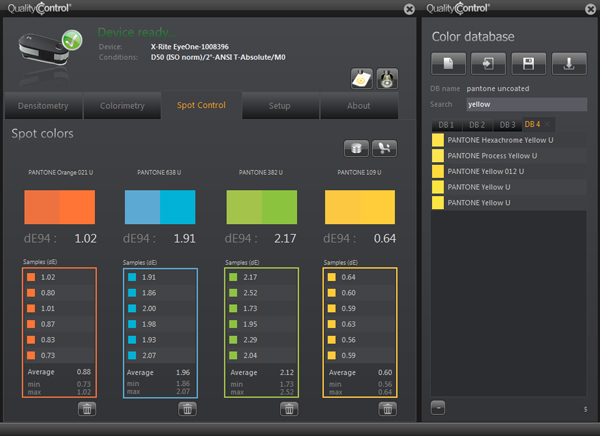This screenshot has height=436, width=600.
Task: Close the left QualityControl window
Action: 409,9
